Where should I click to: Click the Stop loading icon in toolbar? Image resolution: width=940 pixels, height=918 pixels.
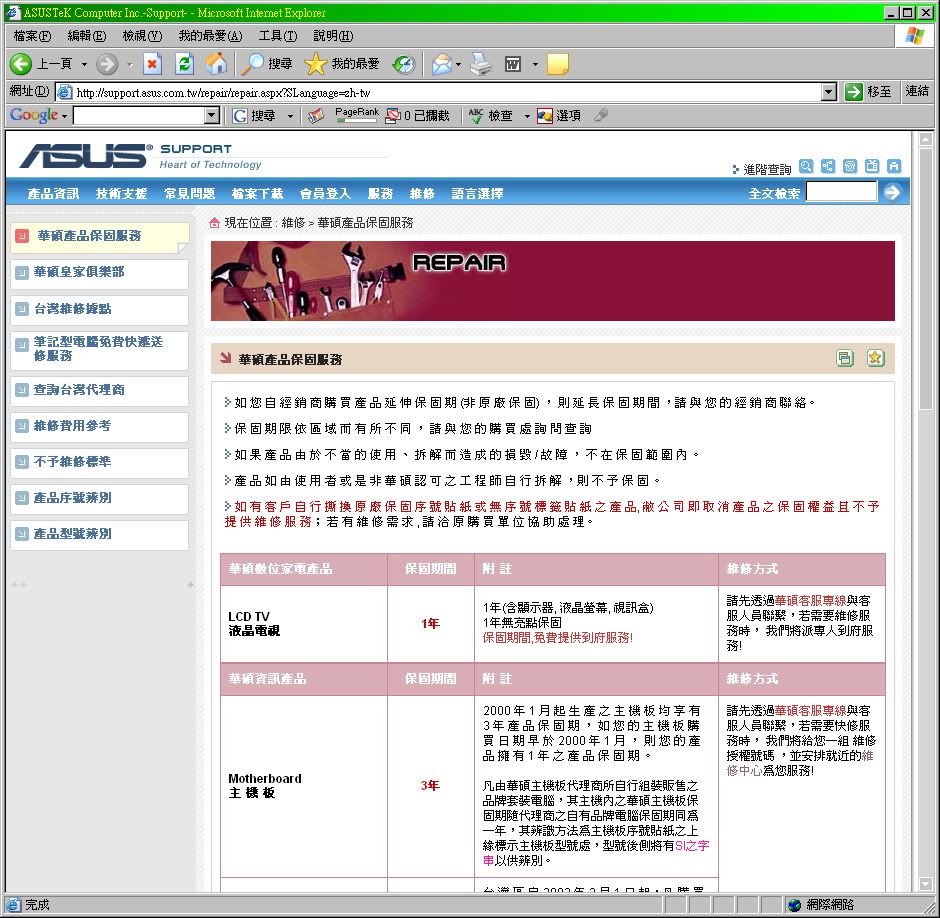(152, 64)
